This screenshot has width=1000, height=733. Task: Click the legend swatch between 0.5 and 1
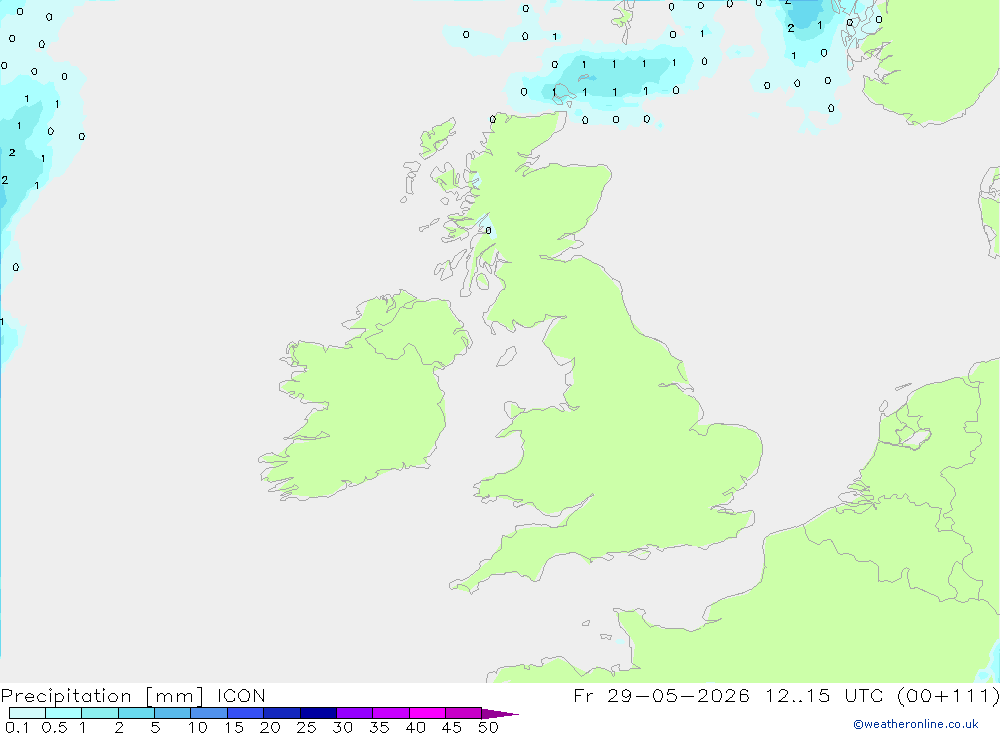click(x=64, y=713)
